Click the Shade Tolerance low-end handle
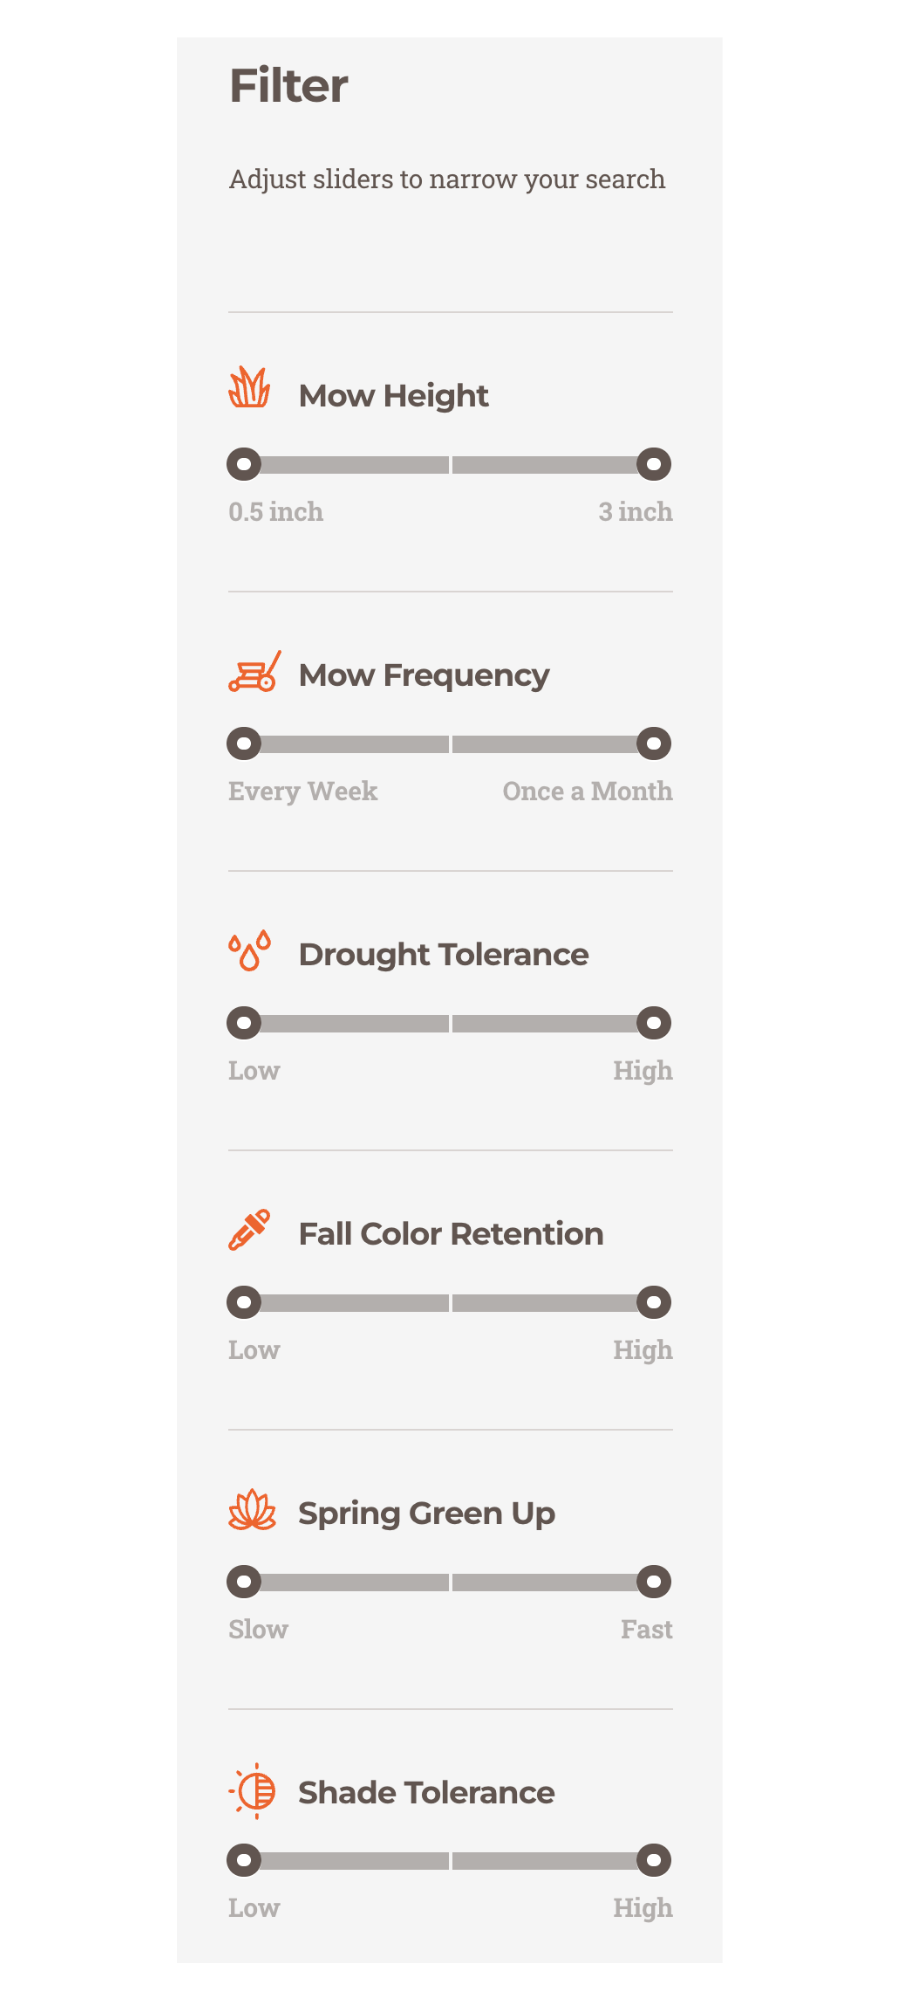Viewport: 900px width, 2000px height. [x=244, y=1860]
